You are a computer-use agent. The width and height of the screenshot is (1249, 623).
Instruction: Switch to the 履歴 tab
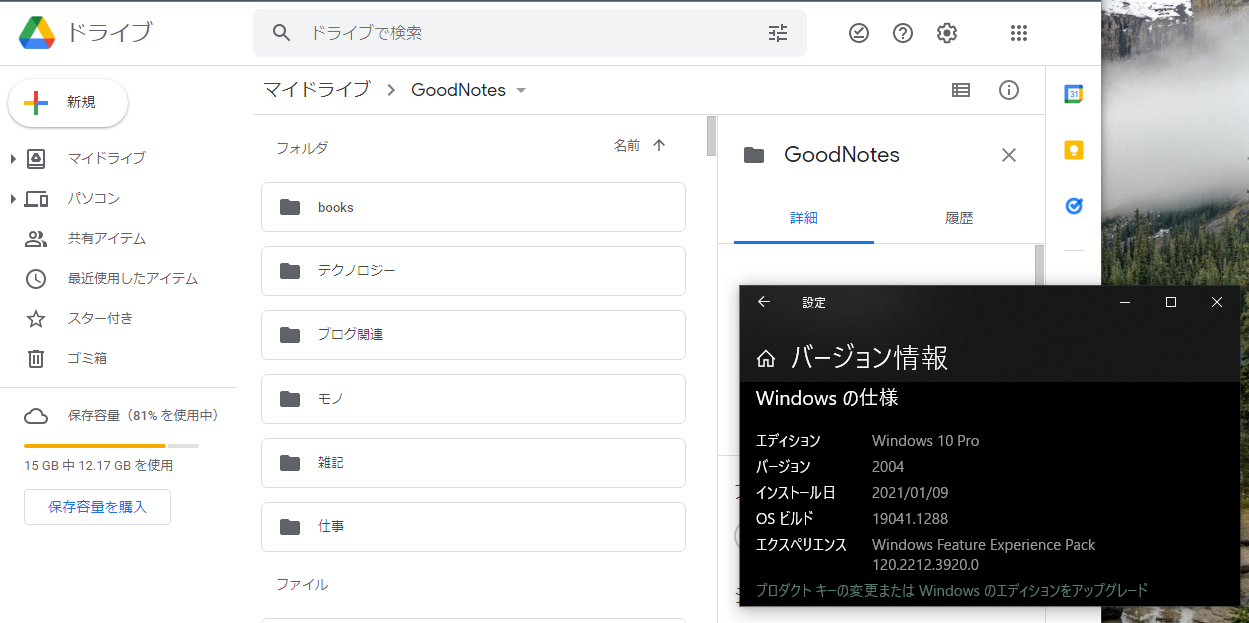click(x=959, y=217)
